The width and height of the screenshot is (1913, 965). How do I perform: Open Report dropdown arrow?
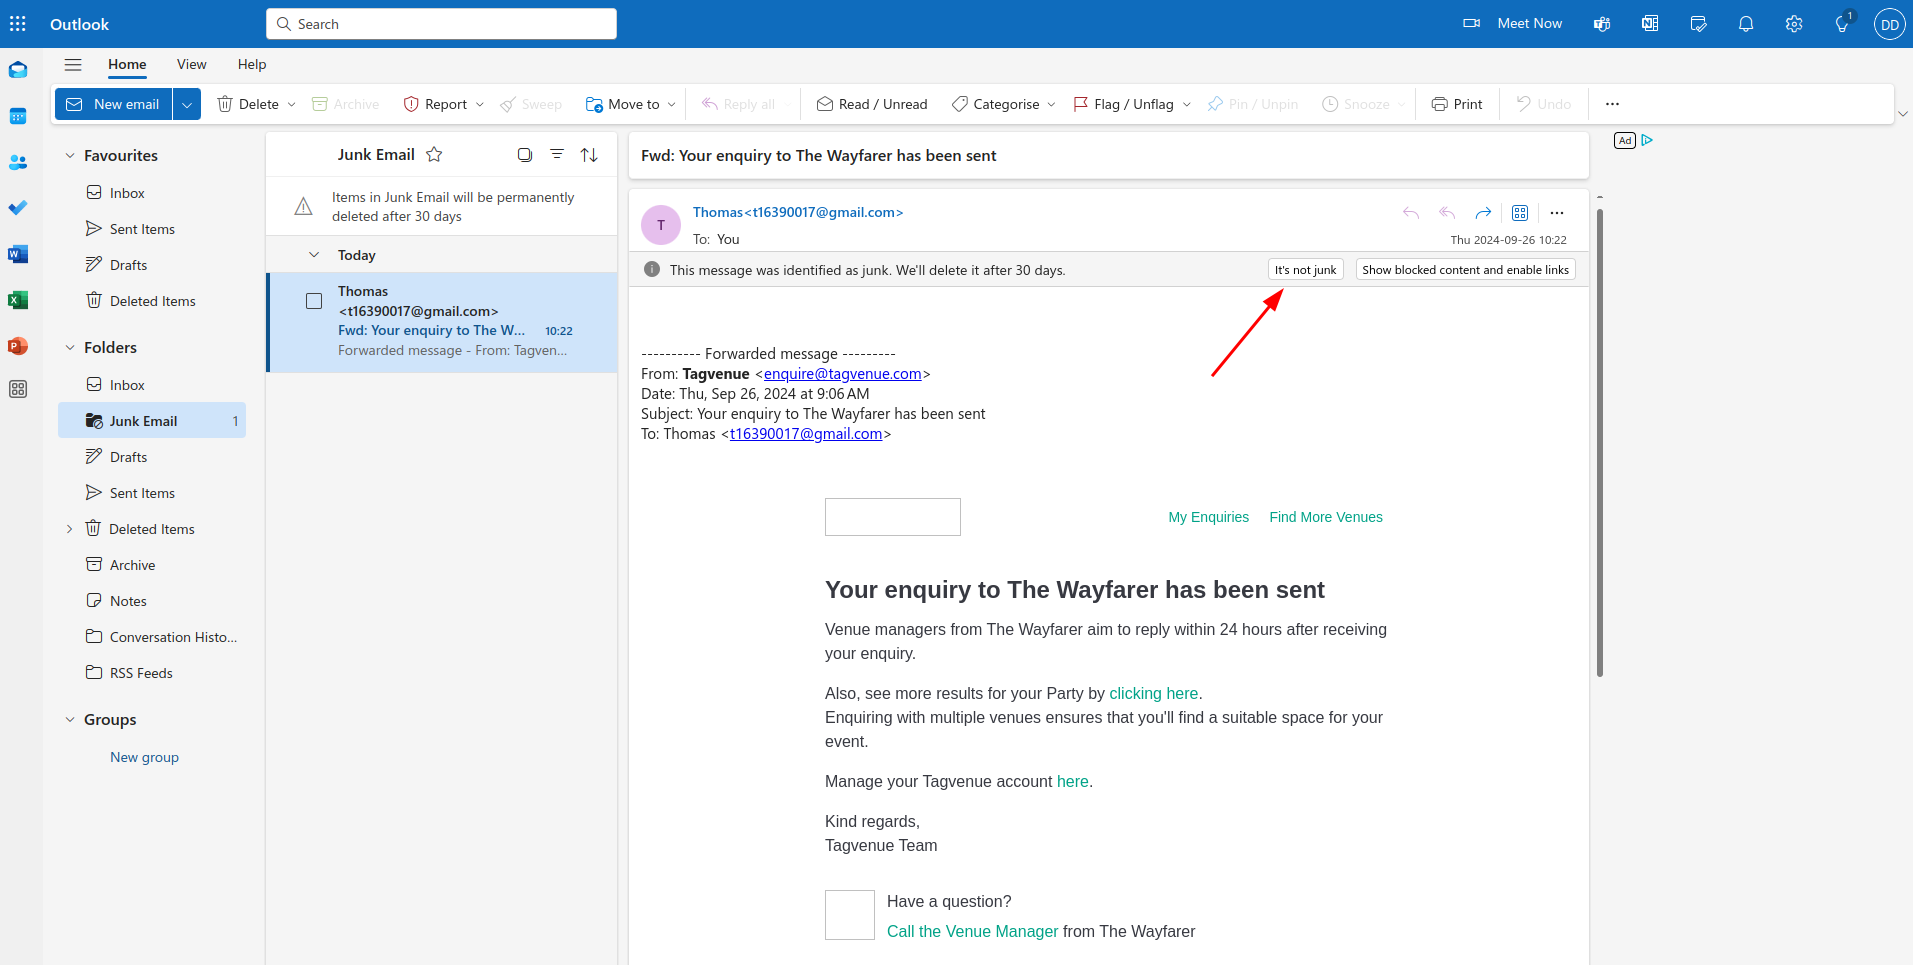point(480,104)
